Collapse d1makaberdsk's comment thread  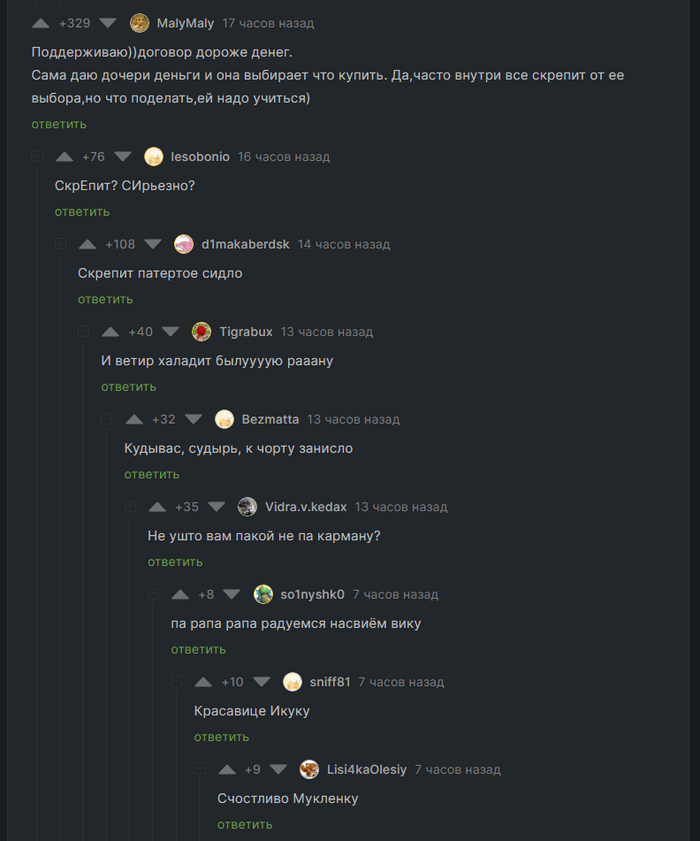pyautogui.click(x=60, y=244)
